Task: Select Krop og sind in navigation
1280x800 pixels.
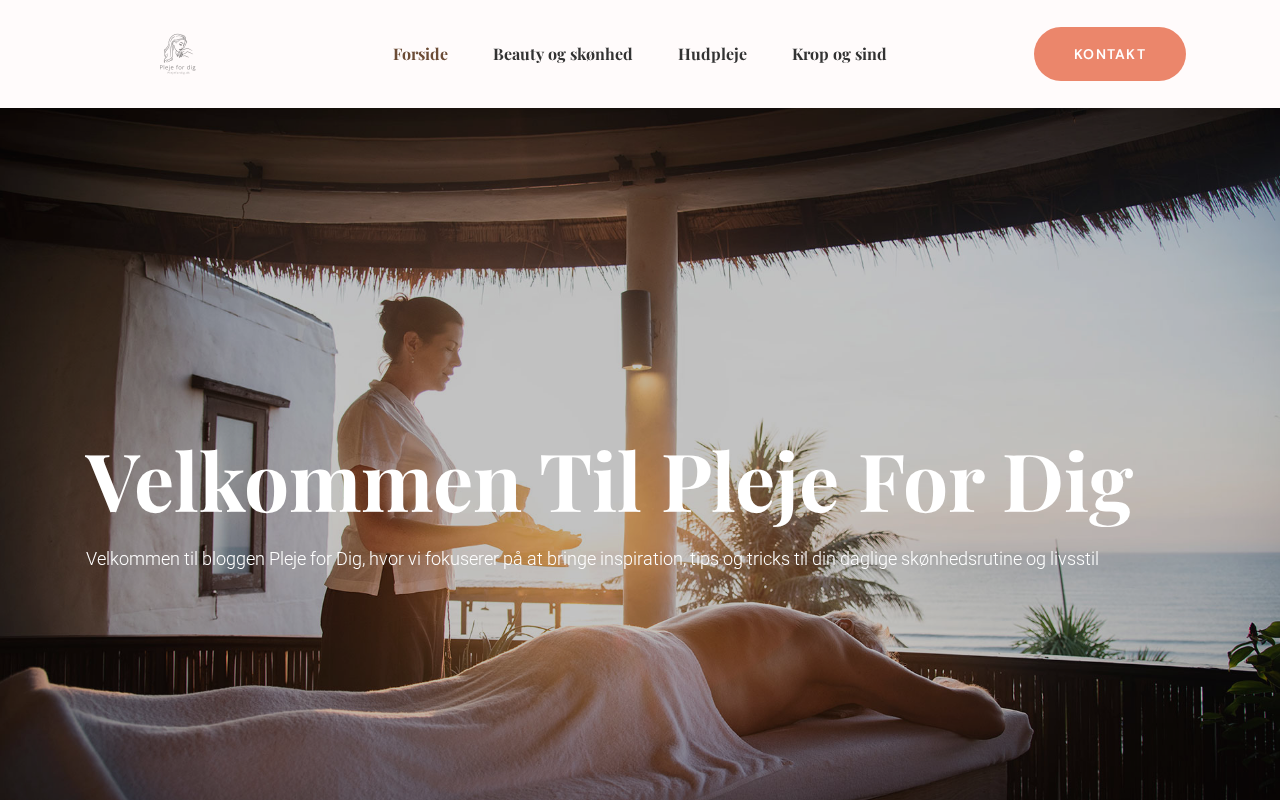Action: coord(839,54)
